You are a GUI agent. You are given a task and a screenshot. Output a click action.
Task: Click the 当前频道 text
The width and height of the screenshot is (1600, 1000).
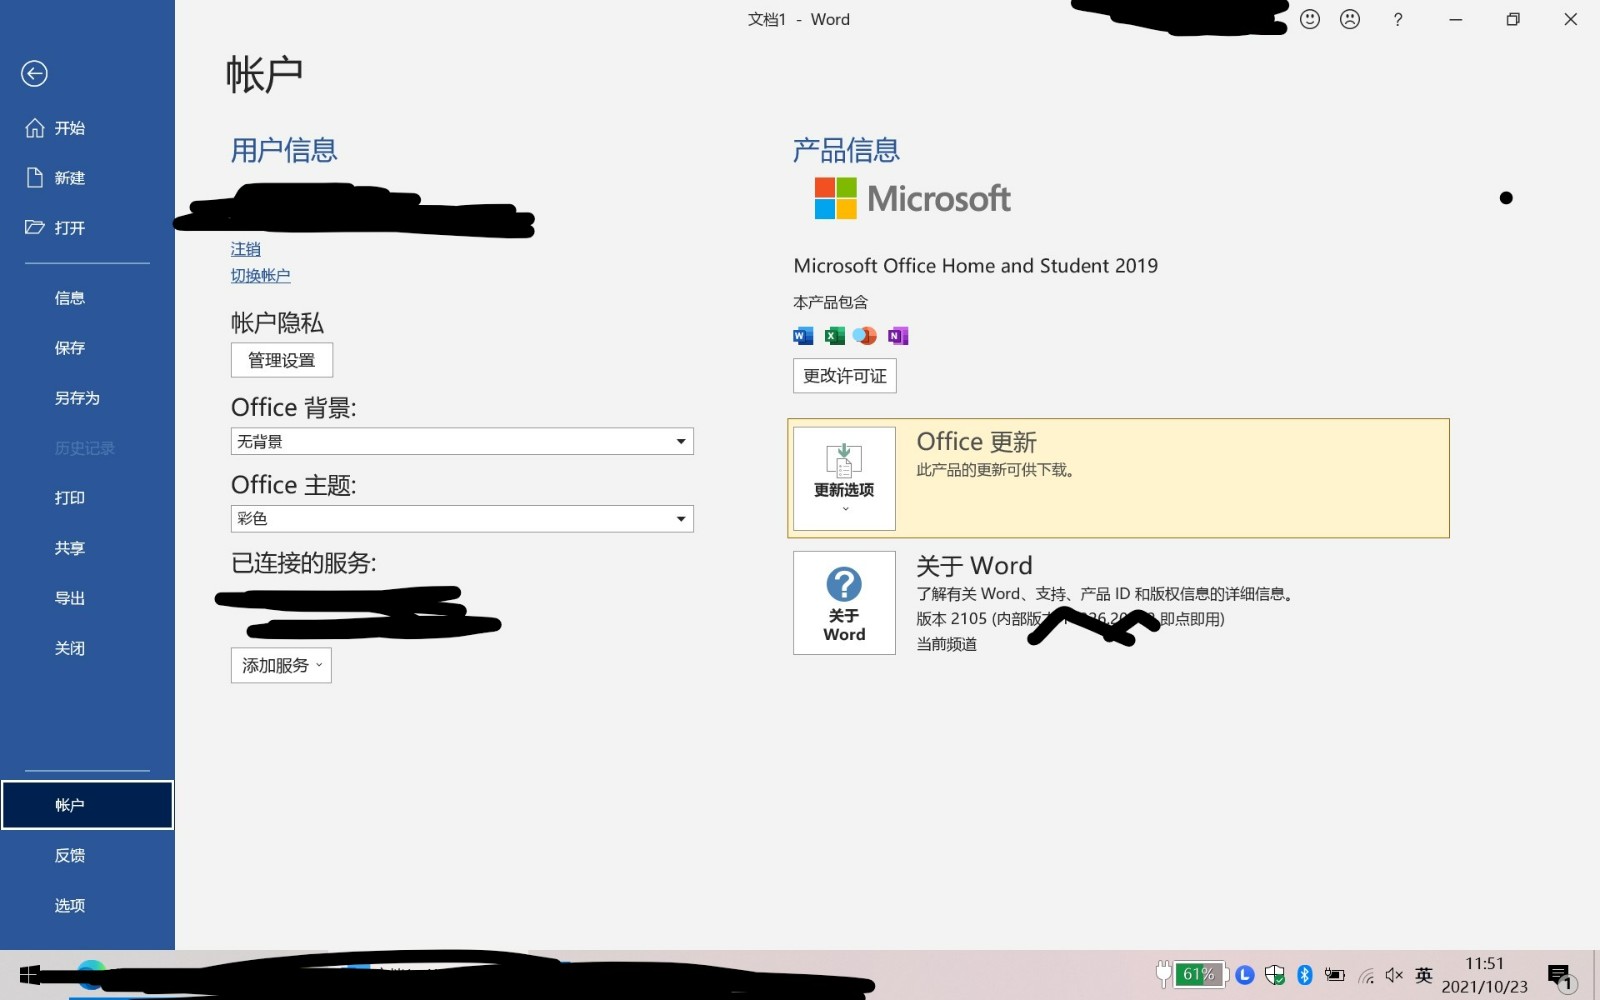[947, 644]
